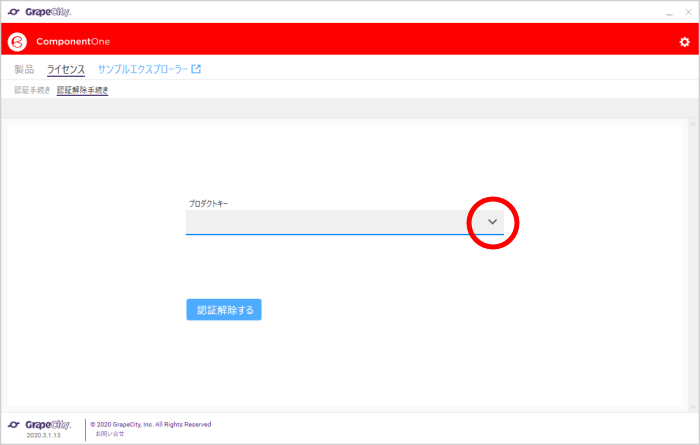Click the ComponentOne title text
The width and height of the screenshot is (700, 445).
73,42
